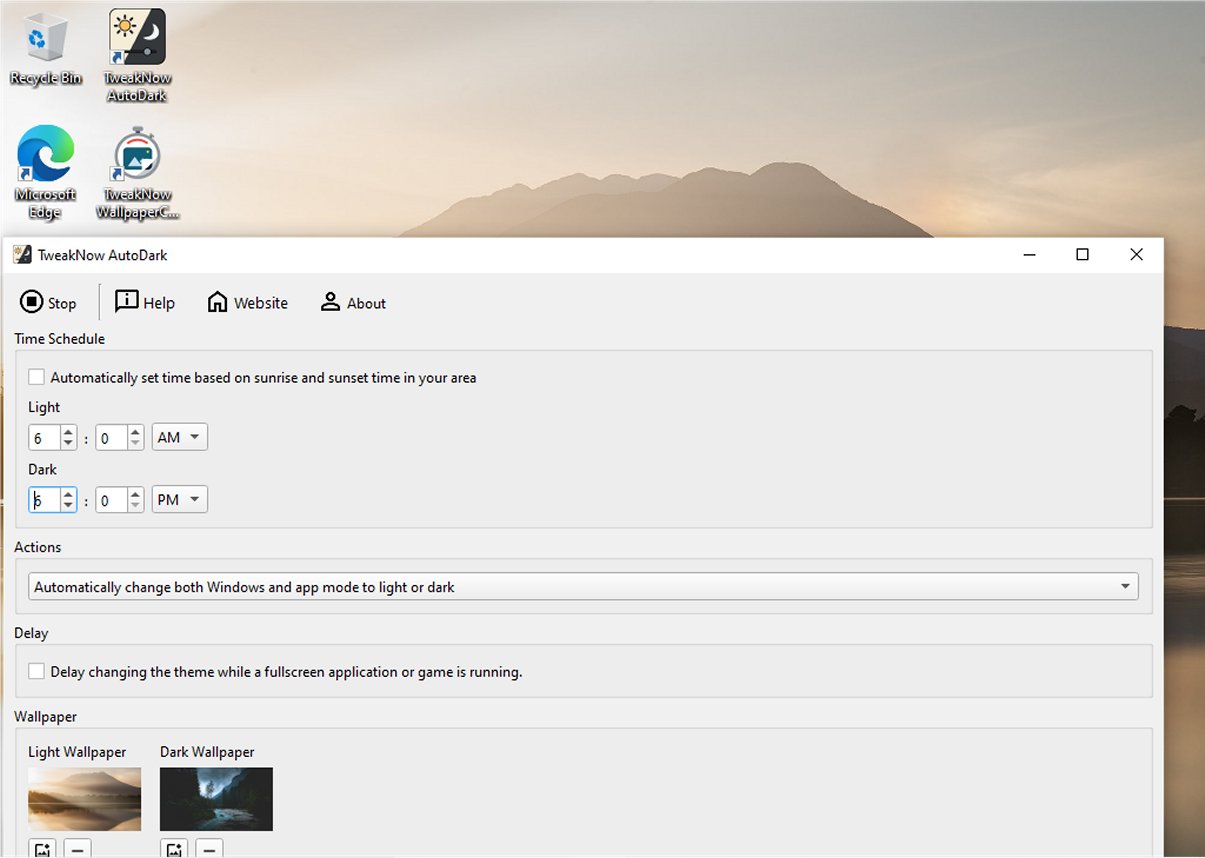1205x858 pixels.
Task: Click the Light Wallpaper thumbnail
Action: 85,799
